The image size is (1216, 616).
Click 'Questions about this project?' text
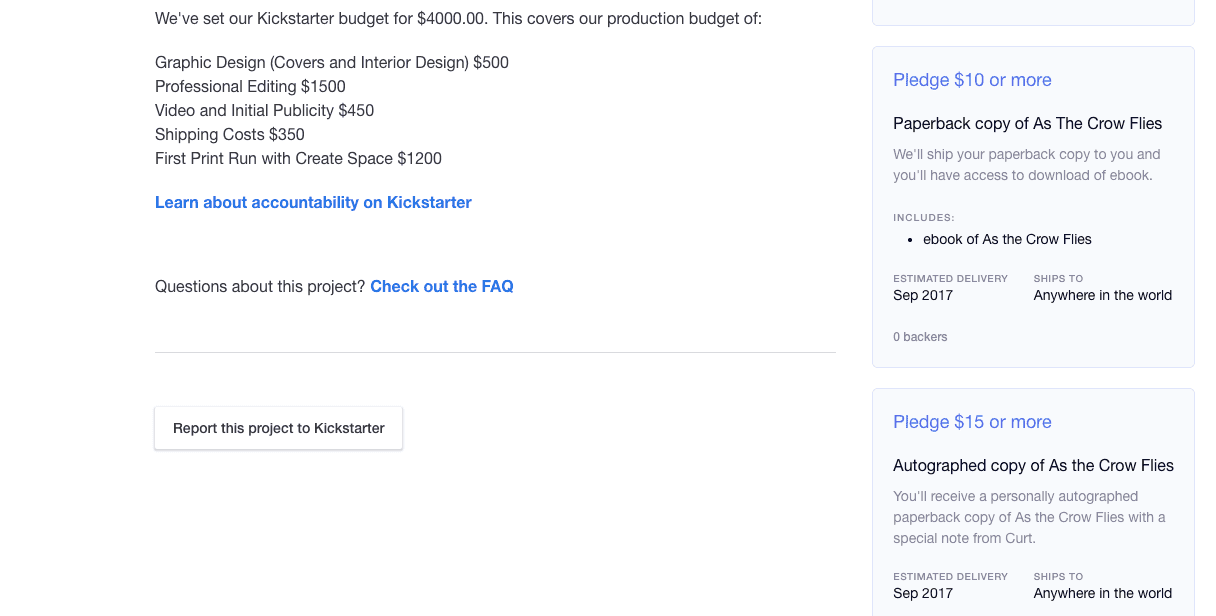tap(260, 286)
